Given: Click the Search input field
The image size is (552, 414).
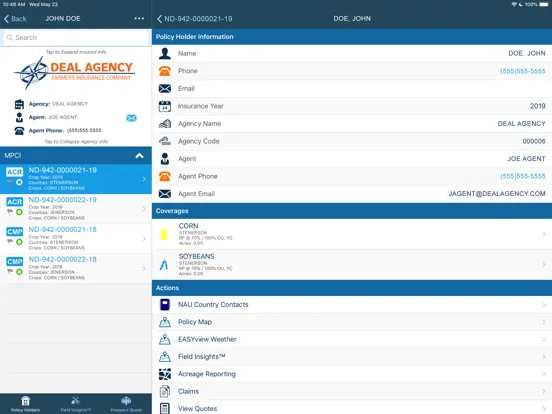Looking at the screenshot, I should [x=76, y=38].
